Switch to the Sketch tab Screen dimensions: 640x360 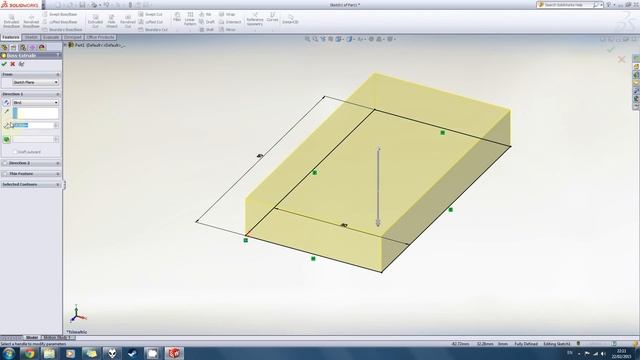click(x=31, y=37)
